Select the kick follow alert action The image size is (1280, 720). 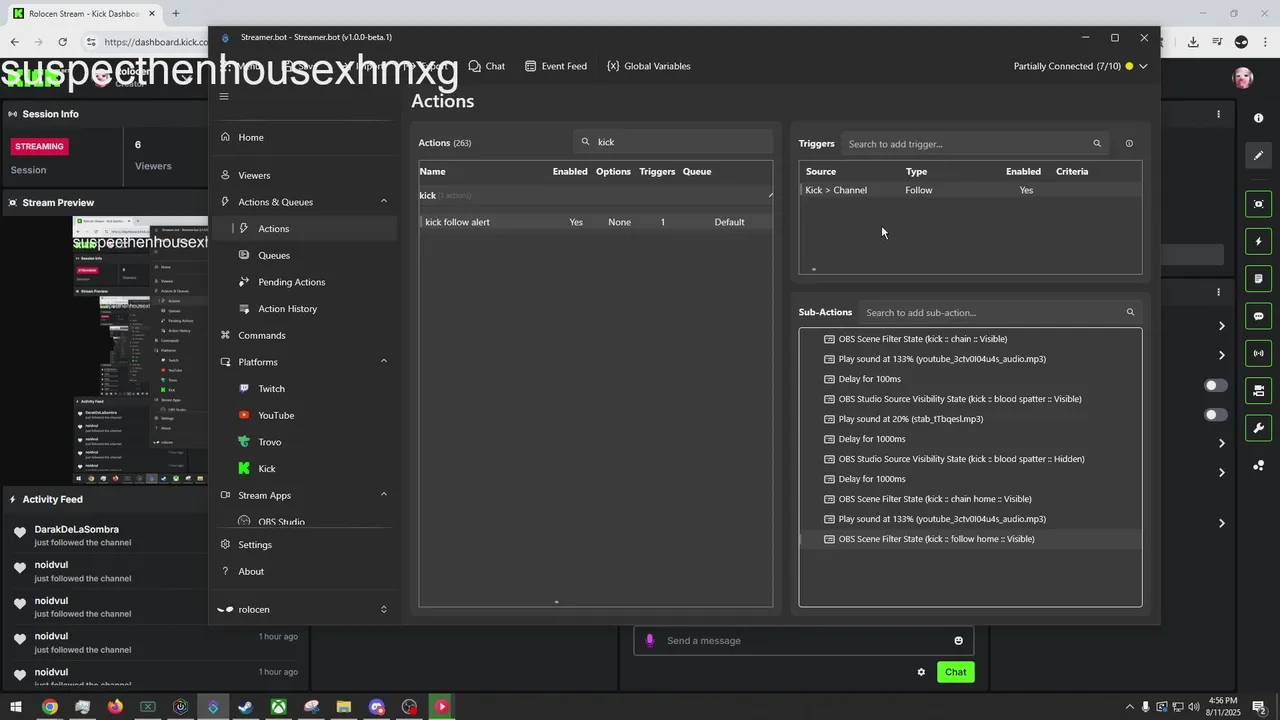click(x=596, y=222)
